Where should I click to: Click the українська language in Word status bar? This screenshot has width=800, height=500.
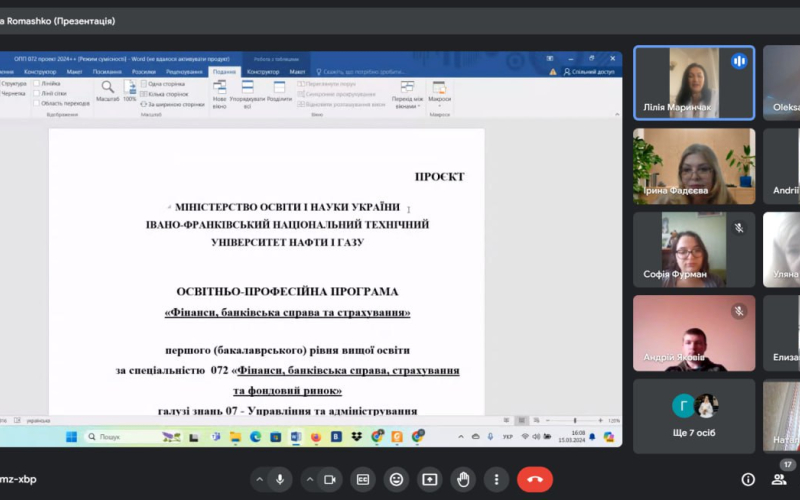[38, 420]
